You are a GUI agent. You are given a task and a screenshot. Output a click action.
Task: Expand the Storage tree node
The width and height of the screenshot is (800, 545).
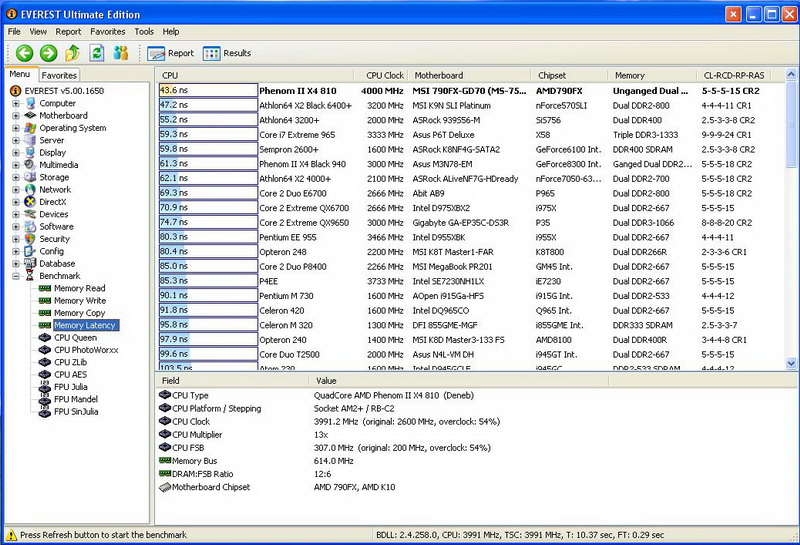point(16,177)
